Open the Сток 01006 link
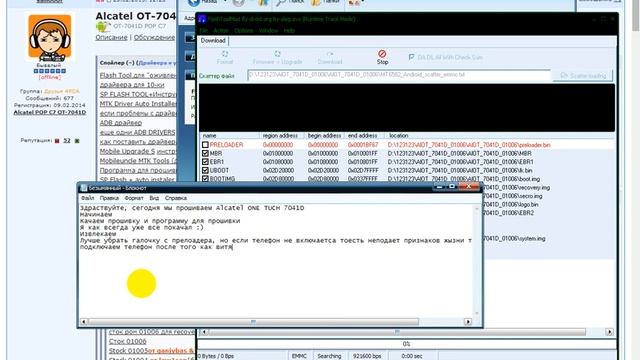Screen dimensions: 640x360 (128, 341)
